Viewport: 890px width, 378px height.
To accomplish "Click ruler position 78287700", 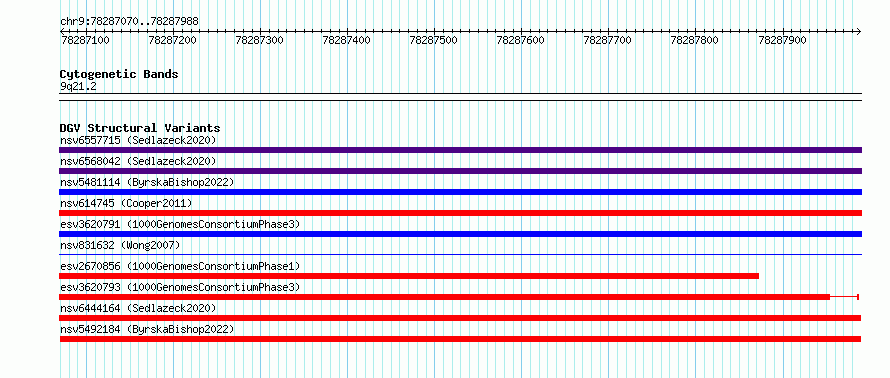I will point(608,40).
